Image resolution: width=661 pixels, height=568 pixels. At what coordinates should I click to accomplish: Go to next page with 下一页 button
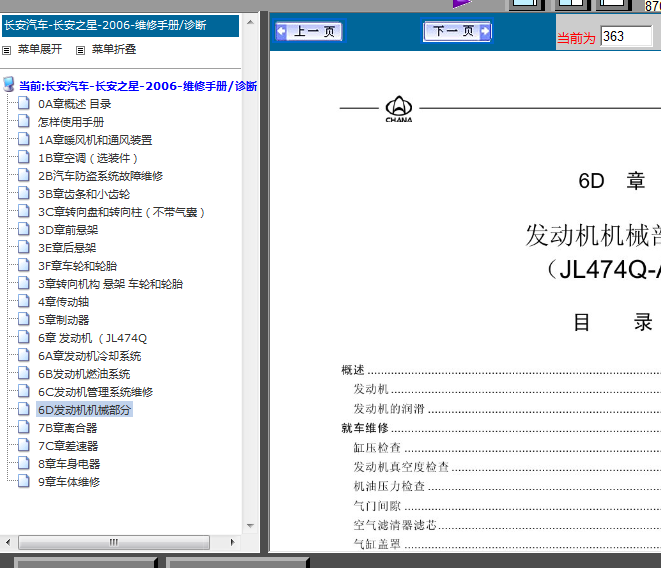click(457, 31)
